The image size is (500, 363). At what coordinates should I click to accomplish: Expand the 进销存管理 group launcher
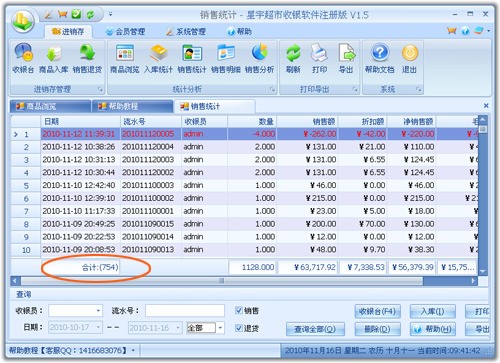pyautogui.click(x=100, y=89)
